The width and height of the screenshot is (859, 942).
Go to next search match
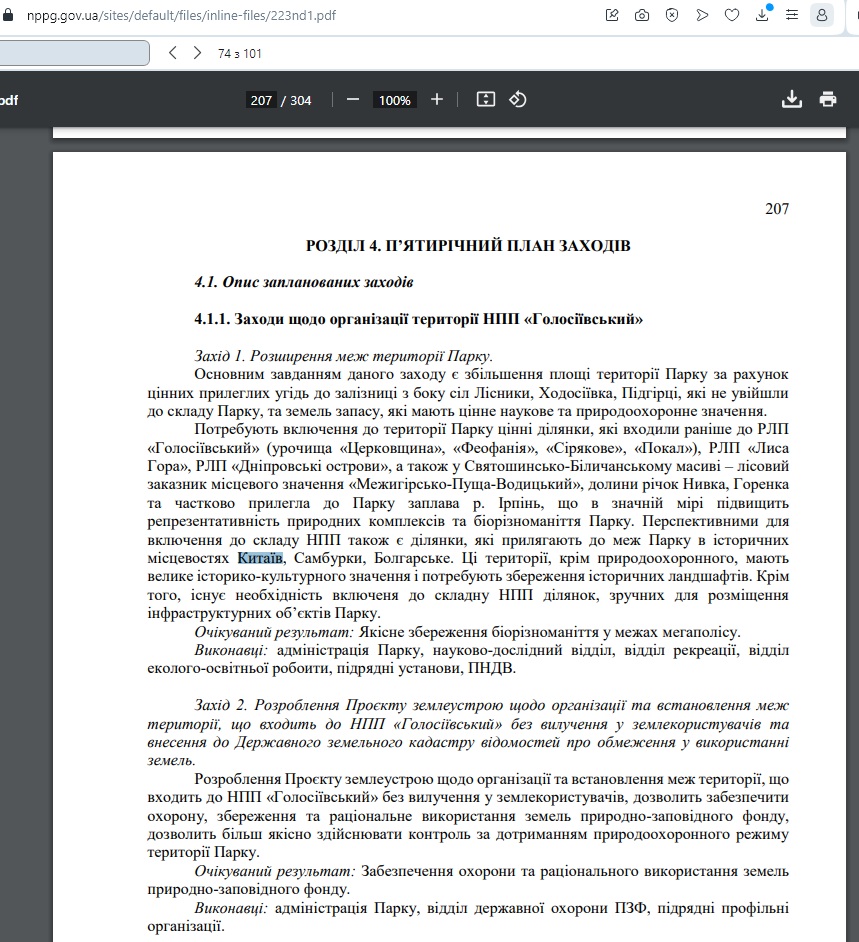click(x=197, y=53)
